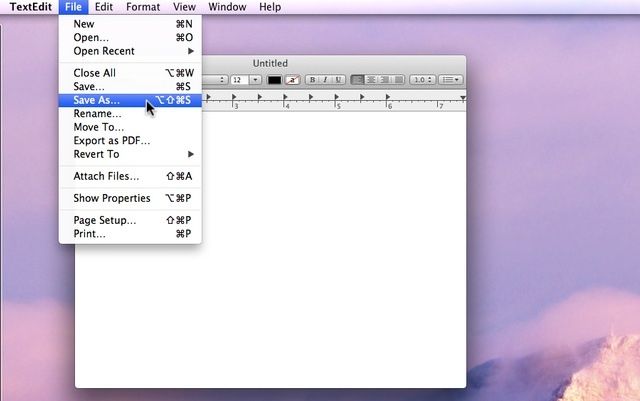The image size is (640, 401).
Task: Click Print… in the File menu
Action: coord(89,233)
